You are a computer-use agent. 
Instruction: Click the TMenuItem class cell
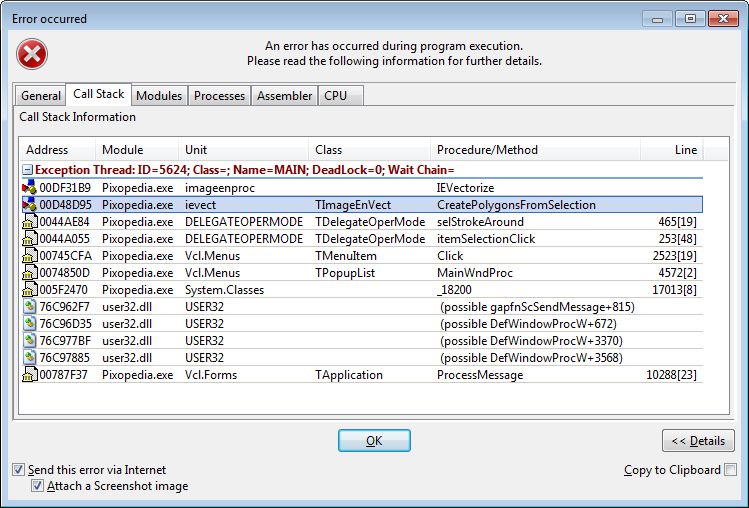(346, 256)
